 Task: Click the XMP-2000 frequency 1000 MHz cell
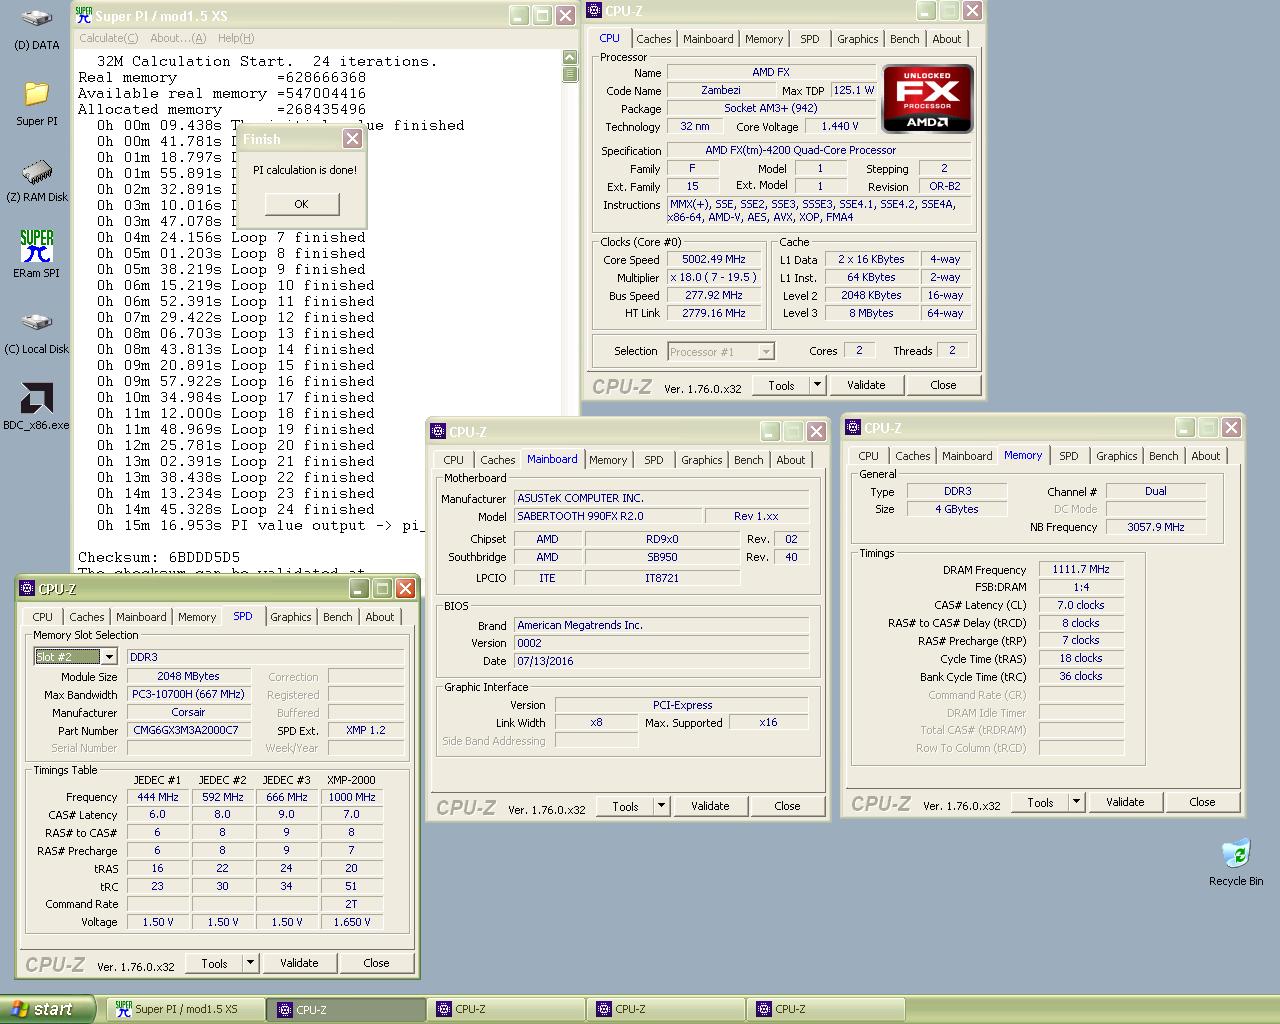click(x=352, y=797)
